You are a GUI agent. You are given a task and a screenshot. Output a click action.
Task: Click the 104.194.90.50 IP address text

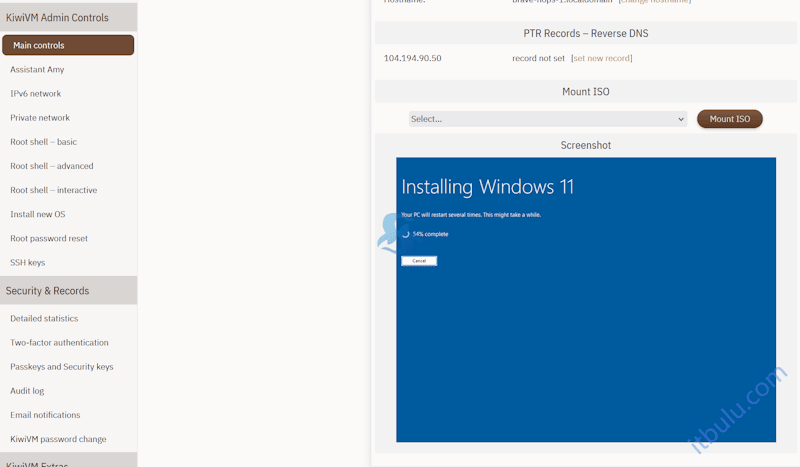(412, 58)
